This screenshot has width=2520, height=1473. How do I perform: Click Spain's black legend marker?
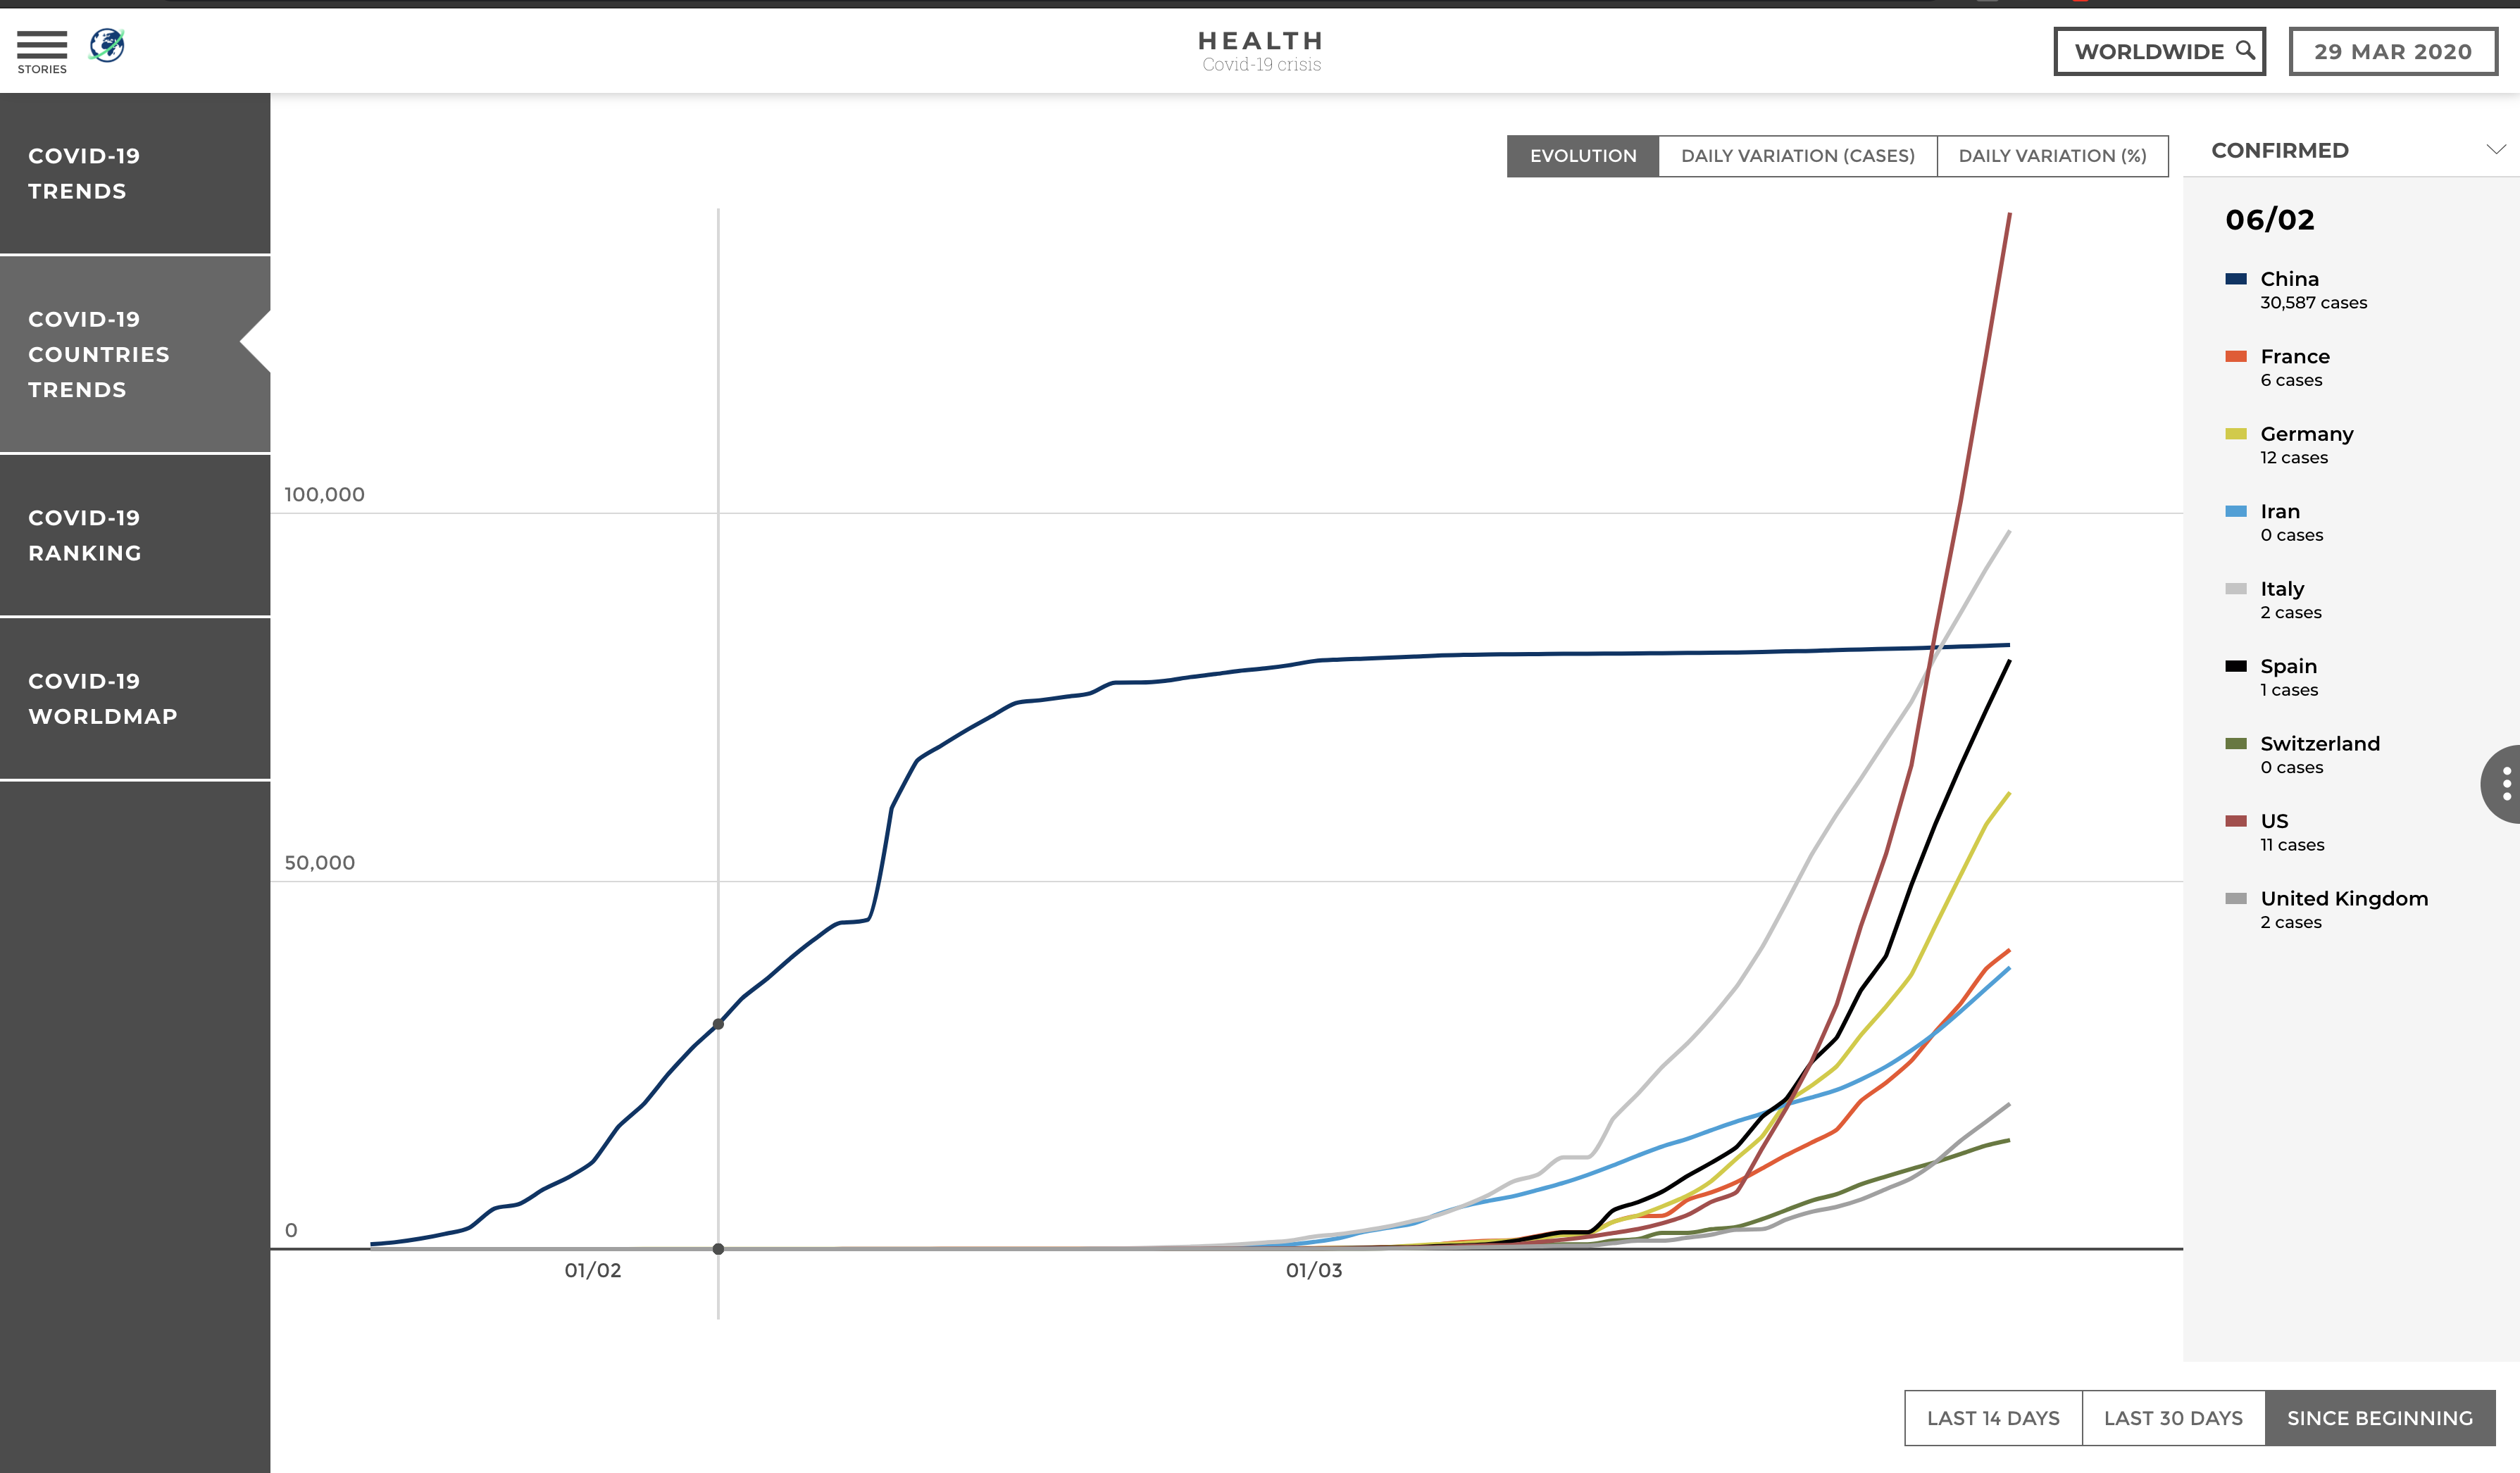click(x=2236, y=666)
